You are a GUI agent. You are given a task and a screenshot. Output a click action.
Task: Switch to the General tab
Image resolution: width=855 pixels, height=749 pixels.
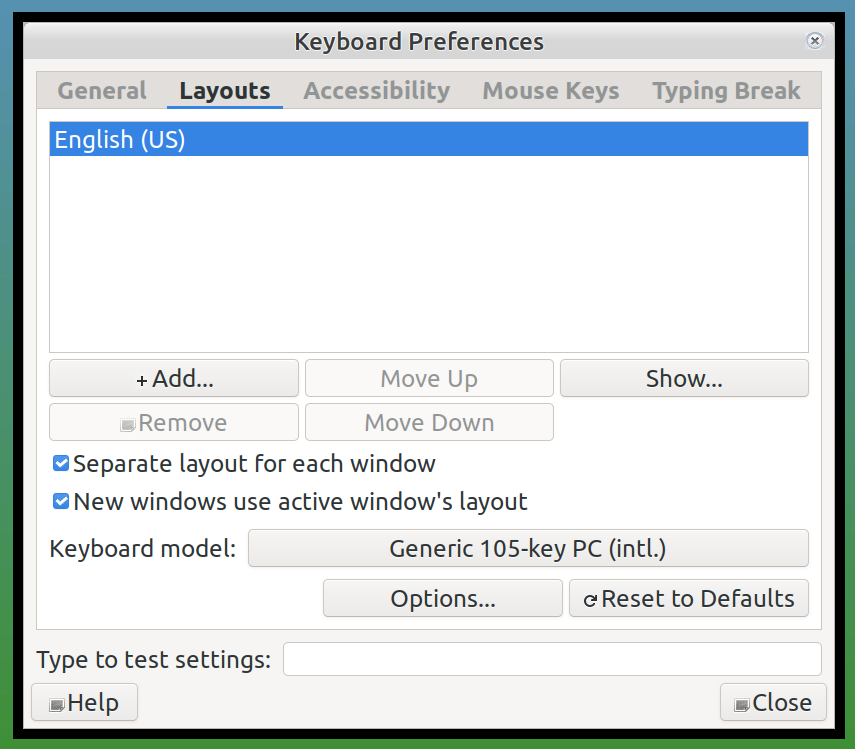pyautogui.click(x=101, y=90)
